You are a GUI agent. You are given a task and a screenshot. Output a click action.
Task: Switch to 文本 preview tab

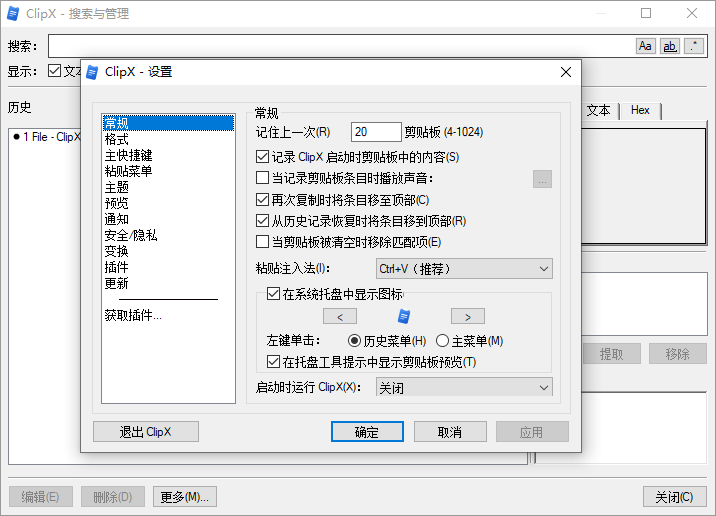[599, 111]
